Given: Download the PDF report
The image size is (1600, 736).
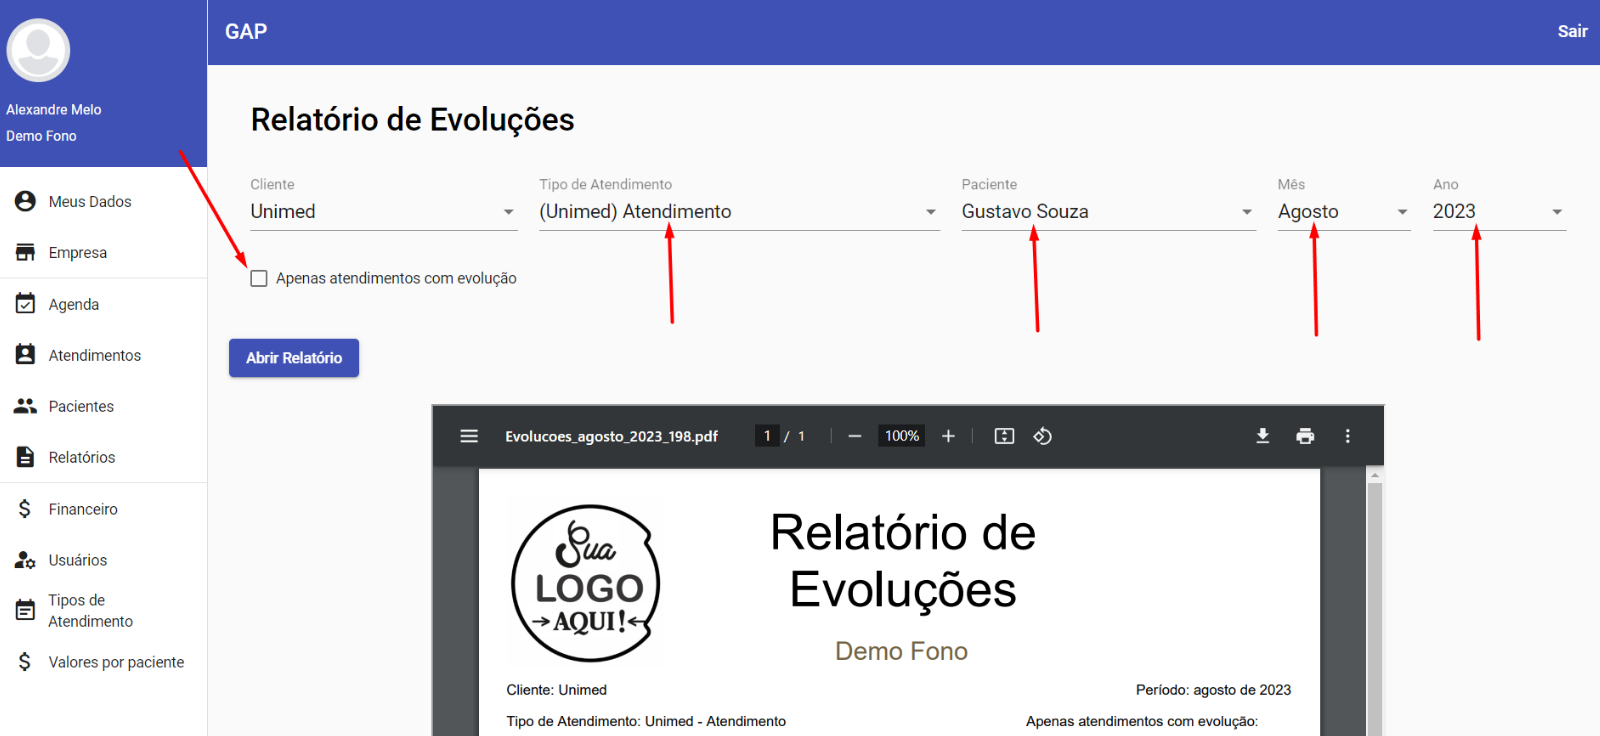Looking at the screenshot, I should pyautogui.click(x=1263, y=436).
